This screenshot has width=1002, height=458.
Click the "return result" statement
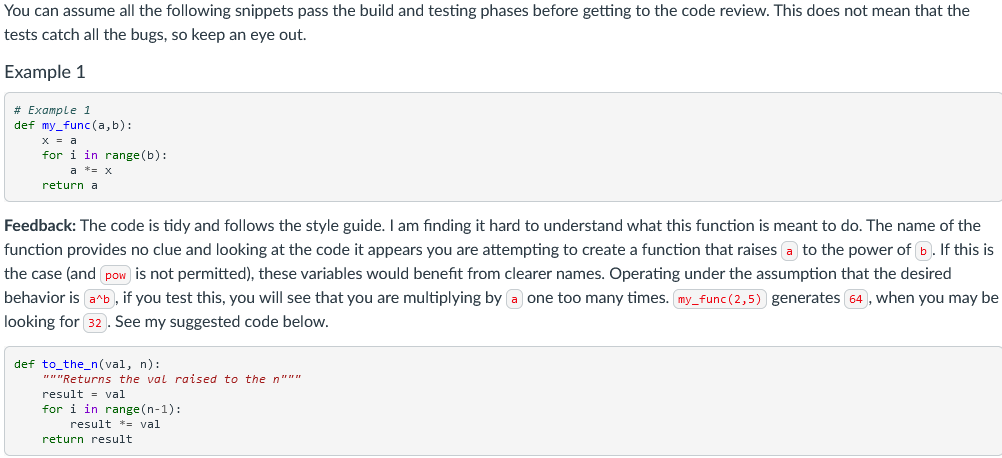[88, 439]
